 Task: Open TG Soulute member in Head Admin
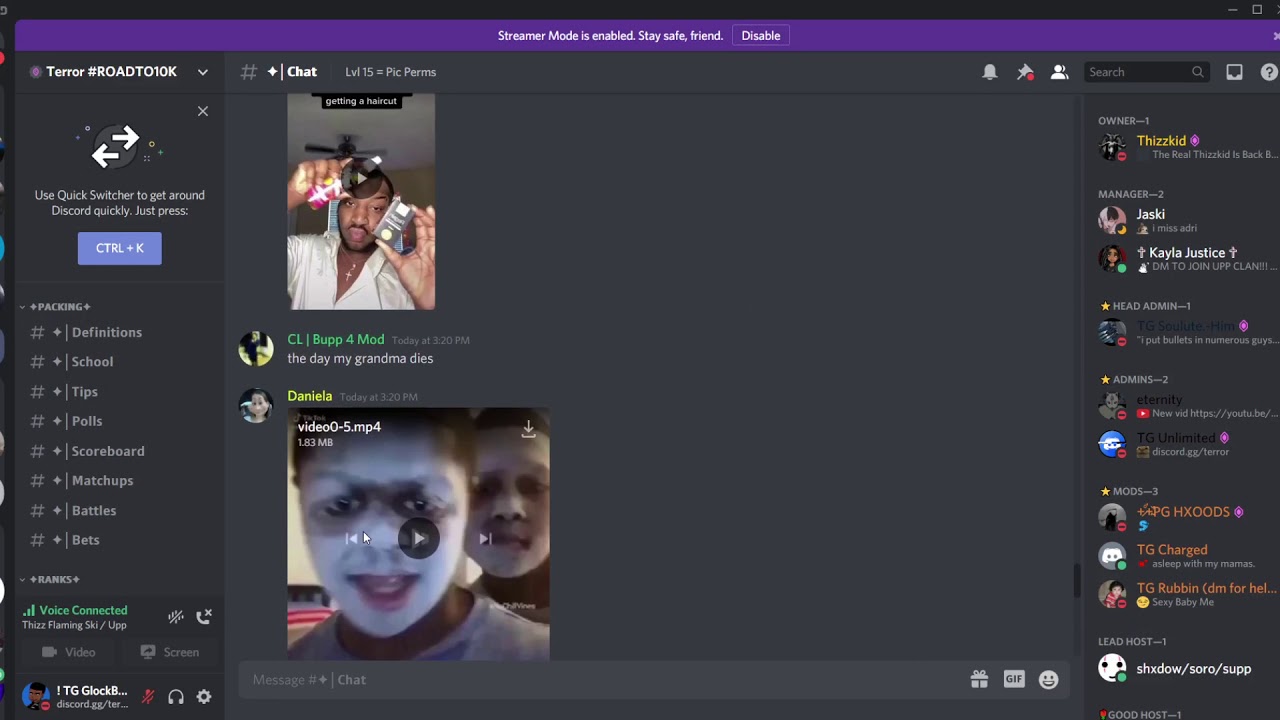(1186, 332)
